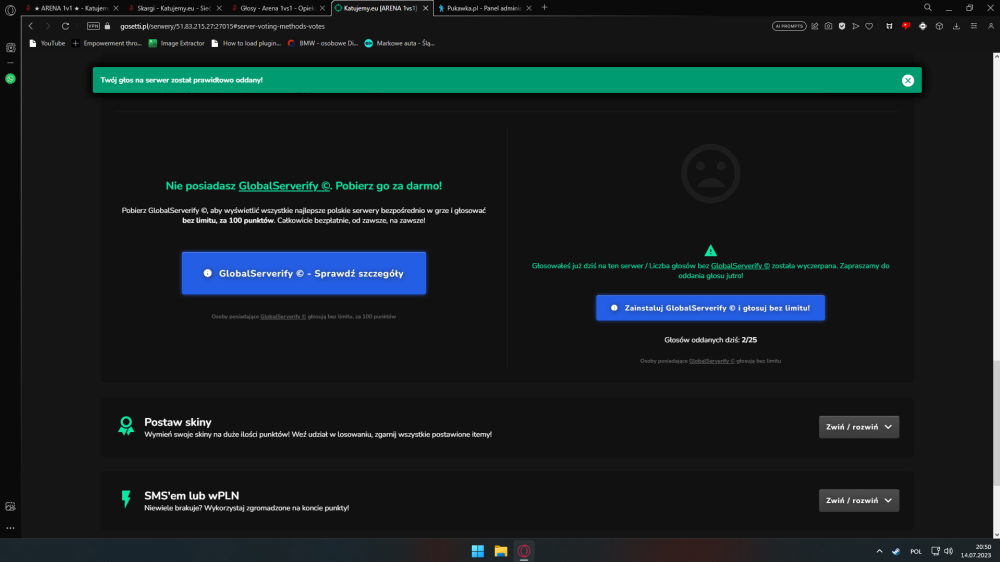Open the volume speaker icon in tray

coord(948,551)
